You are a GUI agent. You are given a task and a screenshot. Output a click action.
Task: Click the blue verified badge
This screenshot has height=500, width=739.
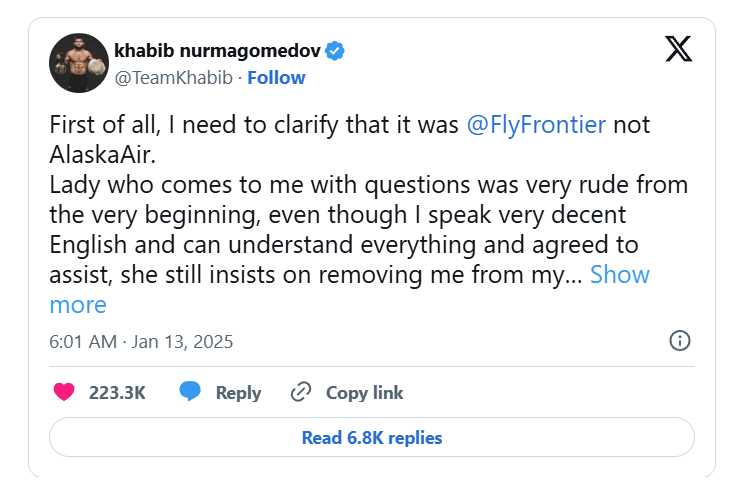pyautogui.click(x=338, y=51)
